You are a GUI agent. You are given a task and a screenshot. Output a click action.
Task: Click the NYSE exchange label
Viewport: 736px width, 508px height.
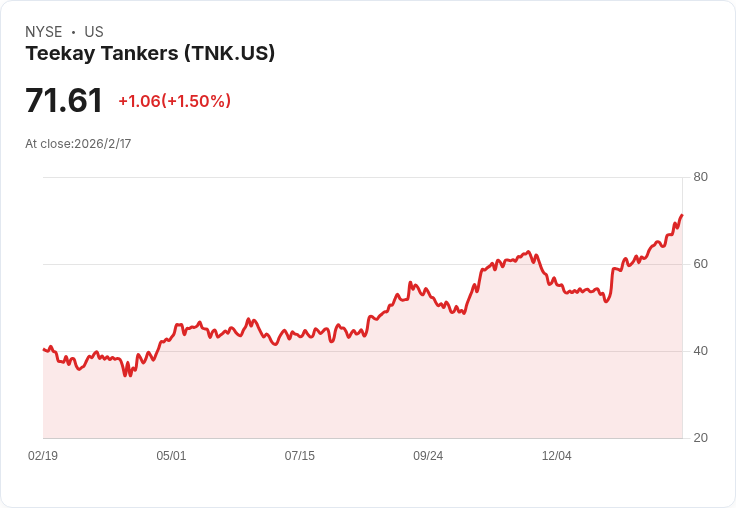tap(44, 32)
